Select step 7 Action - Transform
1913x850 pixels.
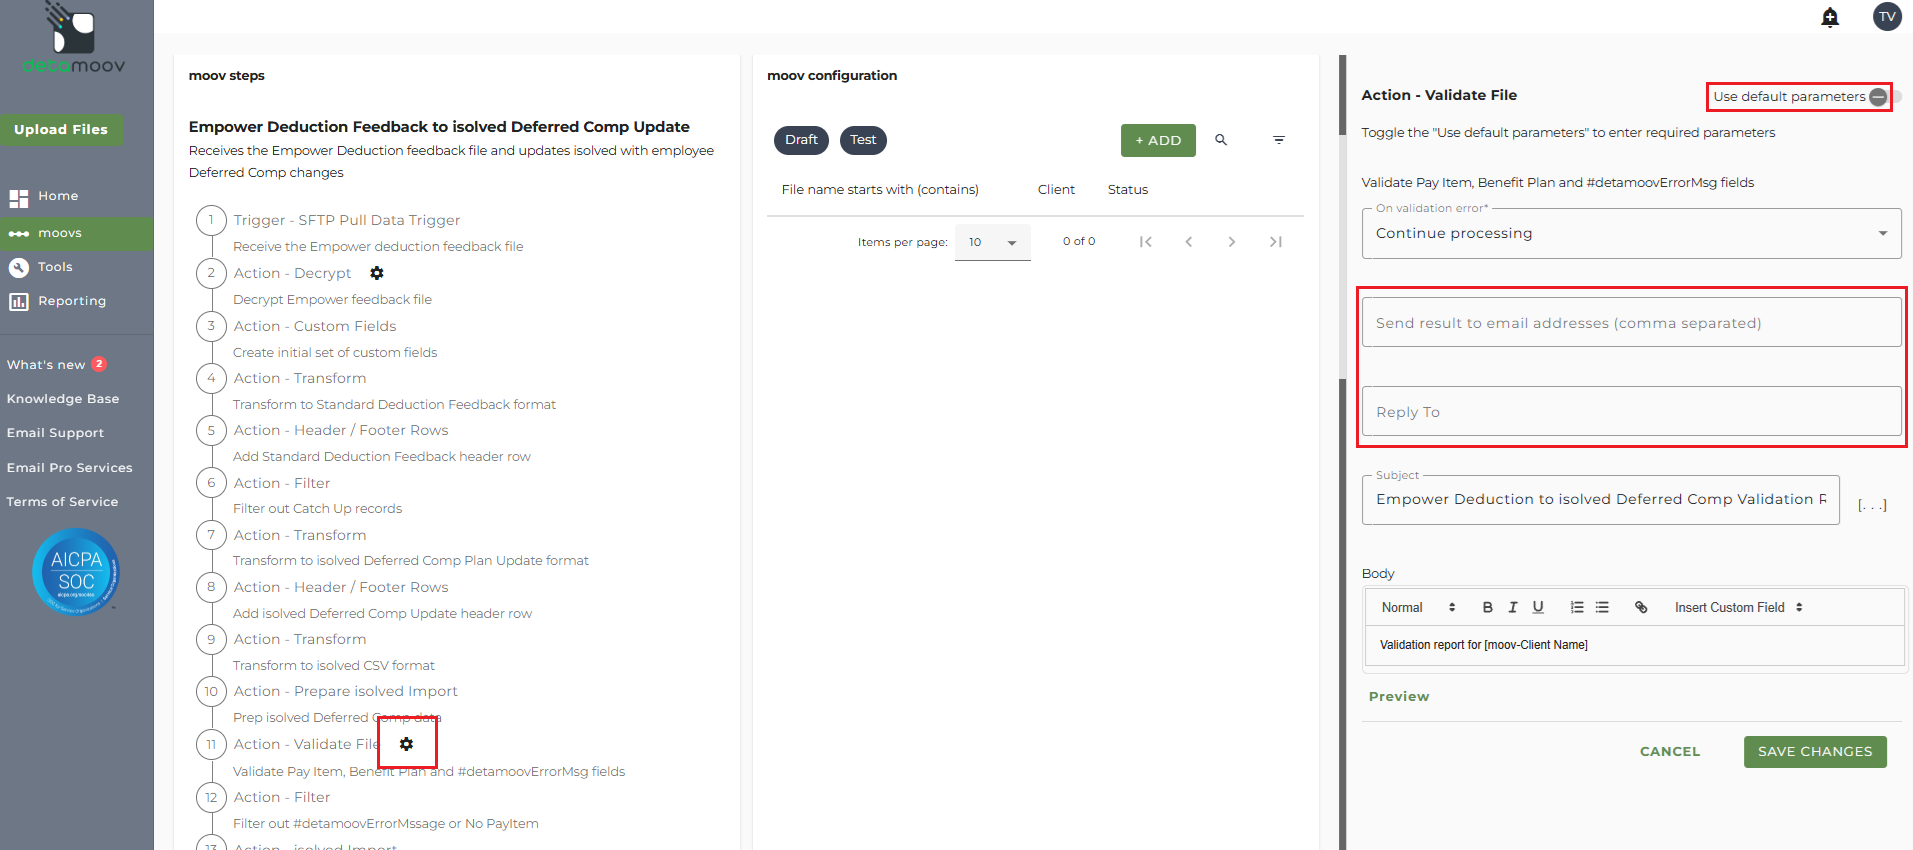[300, 535]
